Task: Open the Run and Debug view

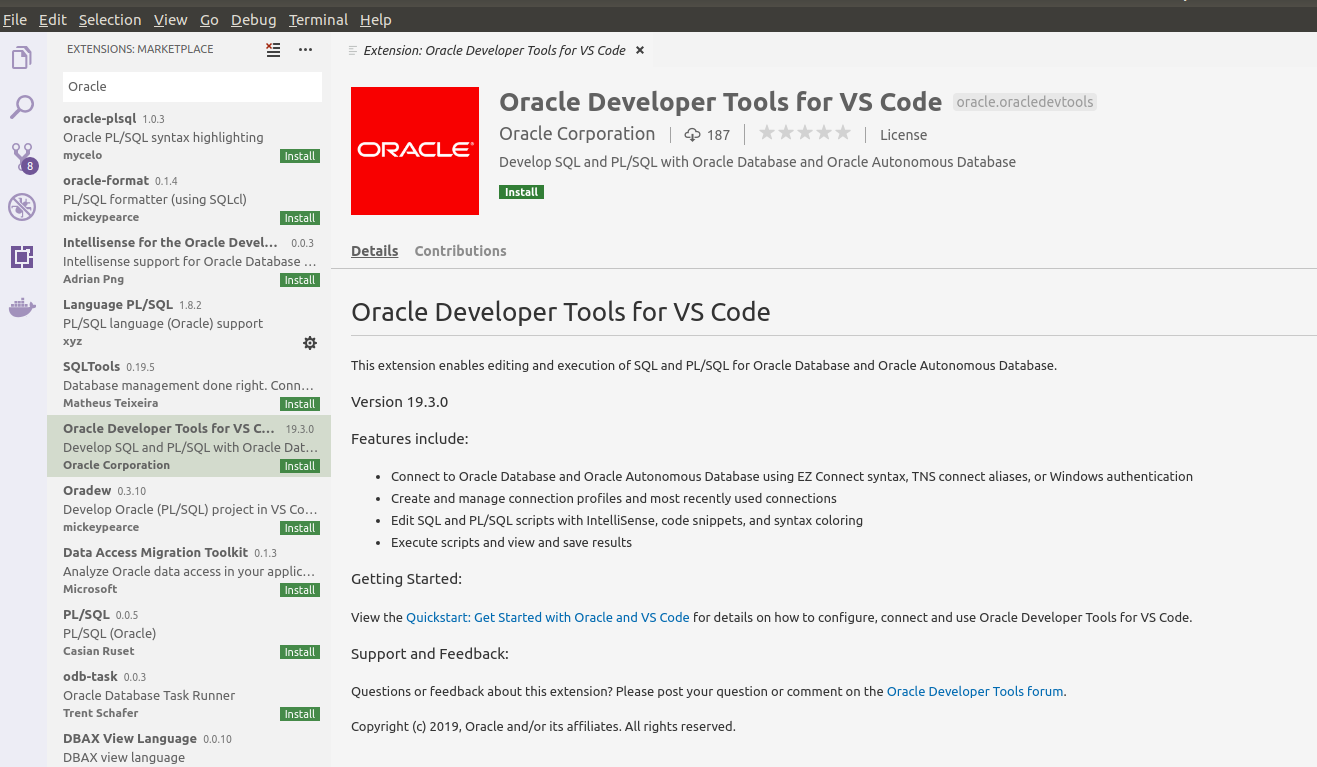Action: 21,207
